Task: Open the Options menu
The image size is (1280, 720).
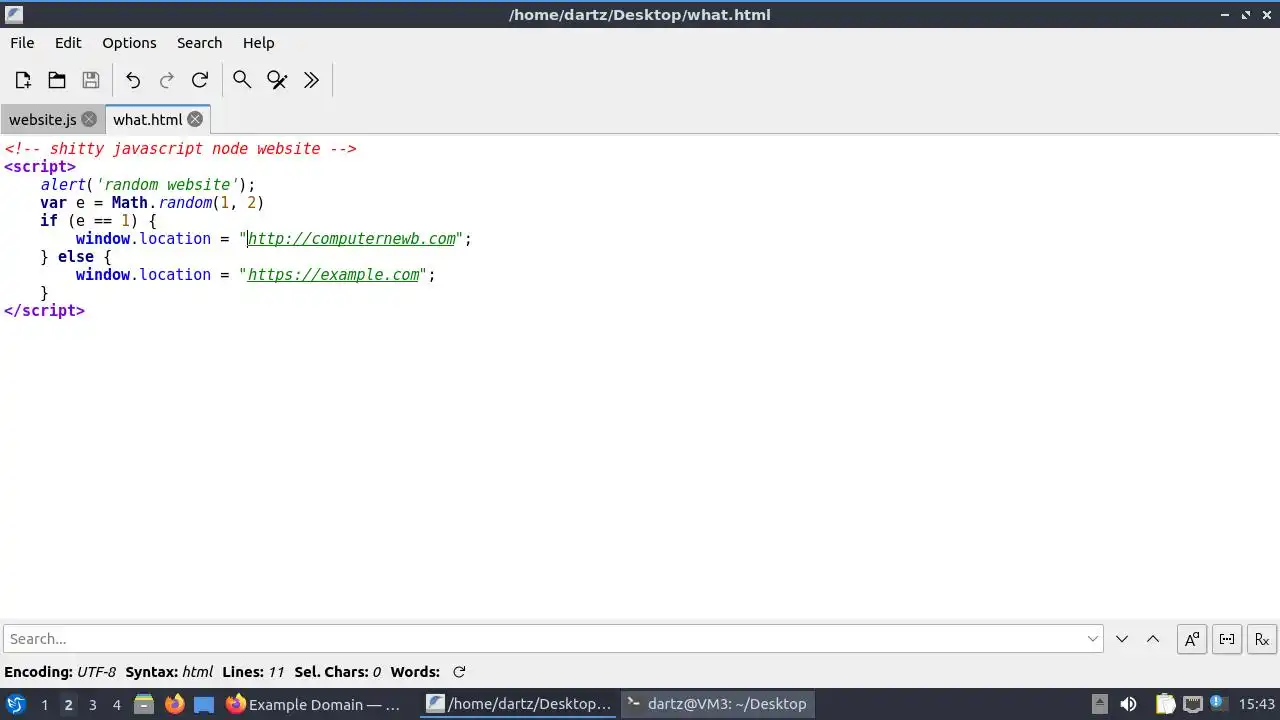Action: [129, 43]
